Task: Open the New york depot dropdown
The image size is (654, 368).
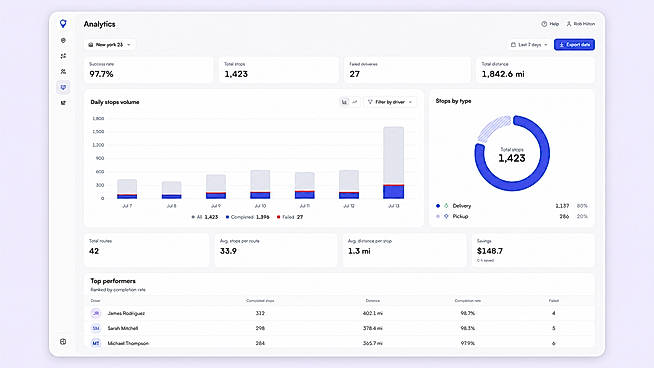Action: [109, 45]
